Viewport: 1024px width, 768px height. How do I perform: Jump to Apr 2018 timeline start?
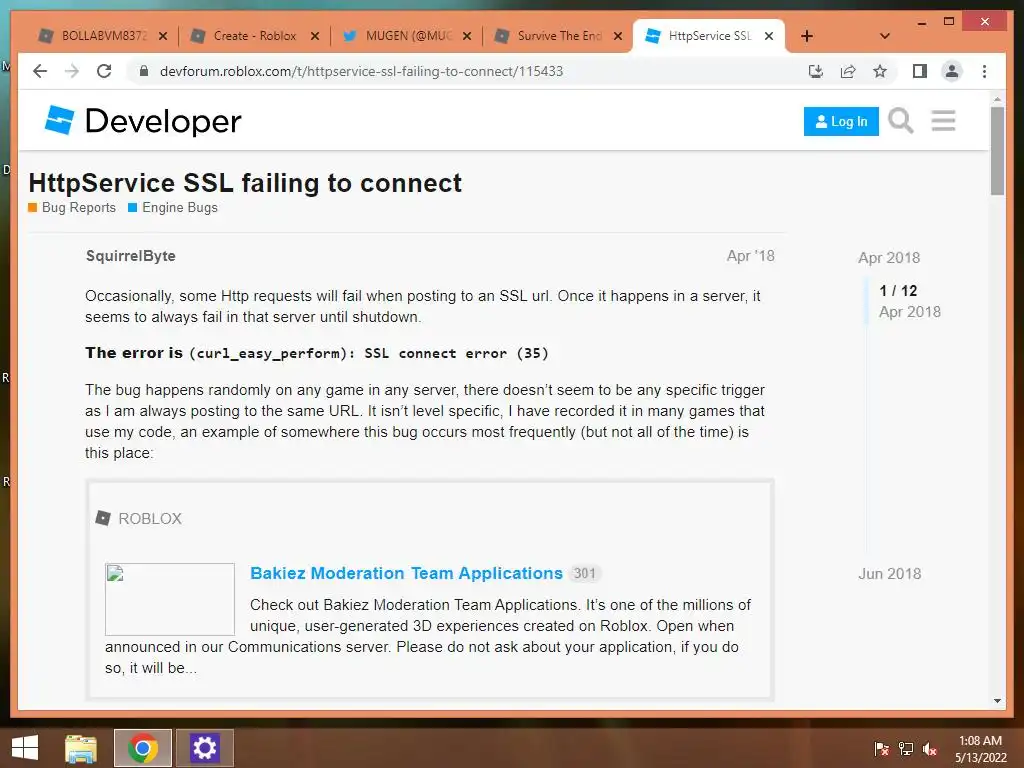889,258
